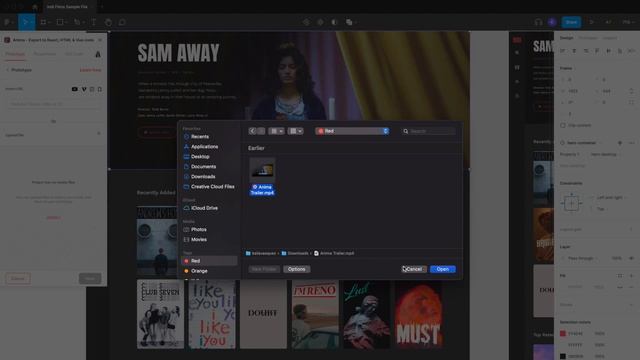Open the Design tab in right panel
Screen dimensions: 640x360
click(566, 38)
